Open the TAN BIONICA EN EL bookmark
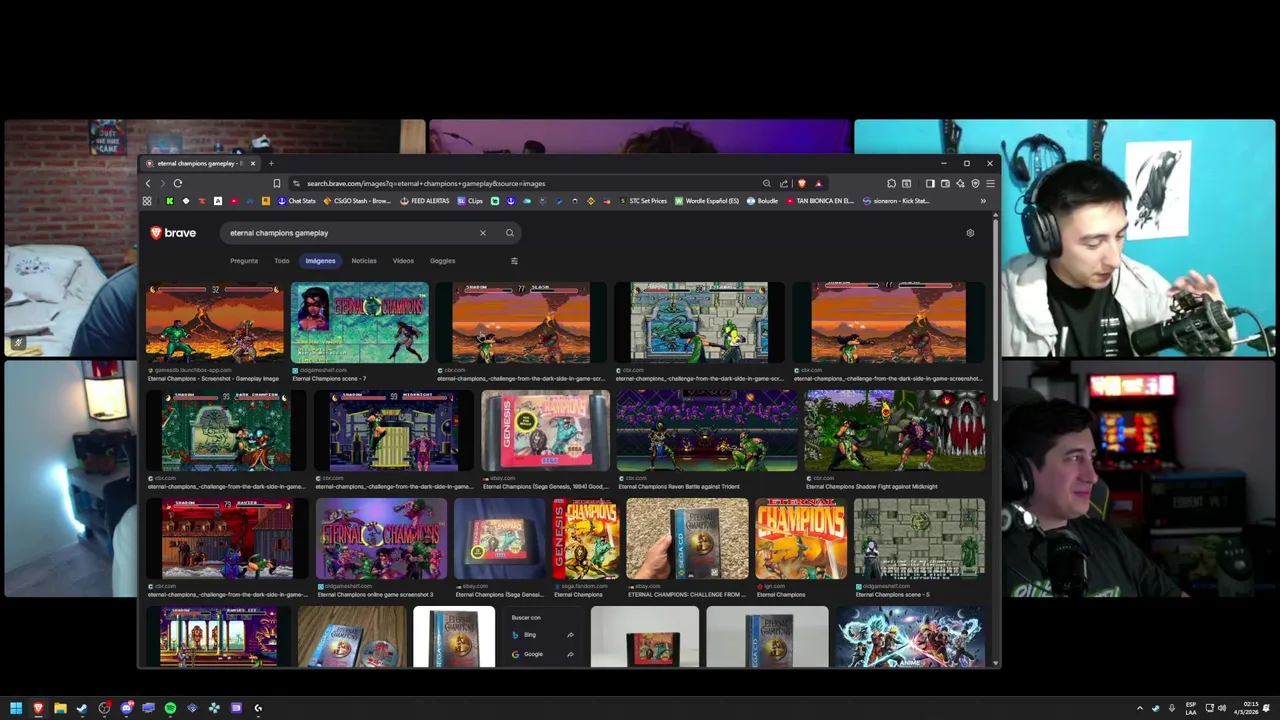 tap(820, 201)
